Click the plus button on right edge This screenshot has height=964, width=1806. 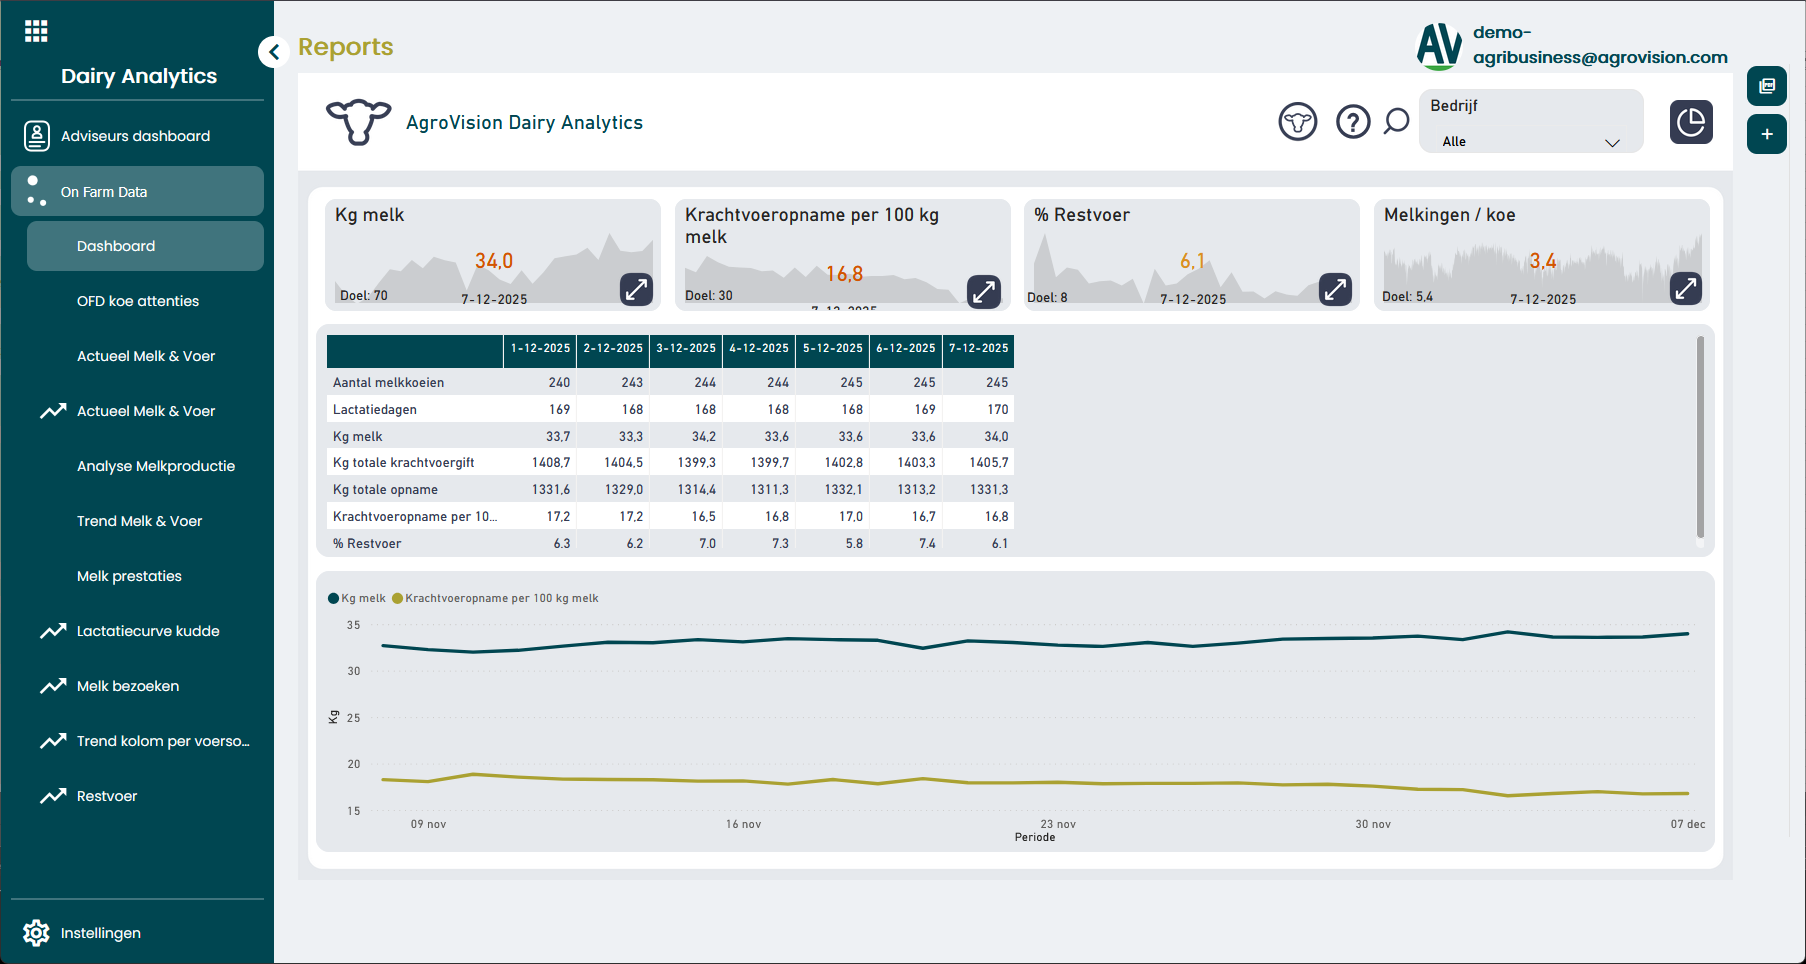point(1766,134)
